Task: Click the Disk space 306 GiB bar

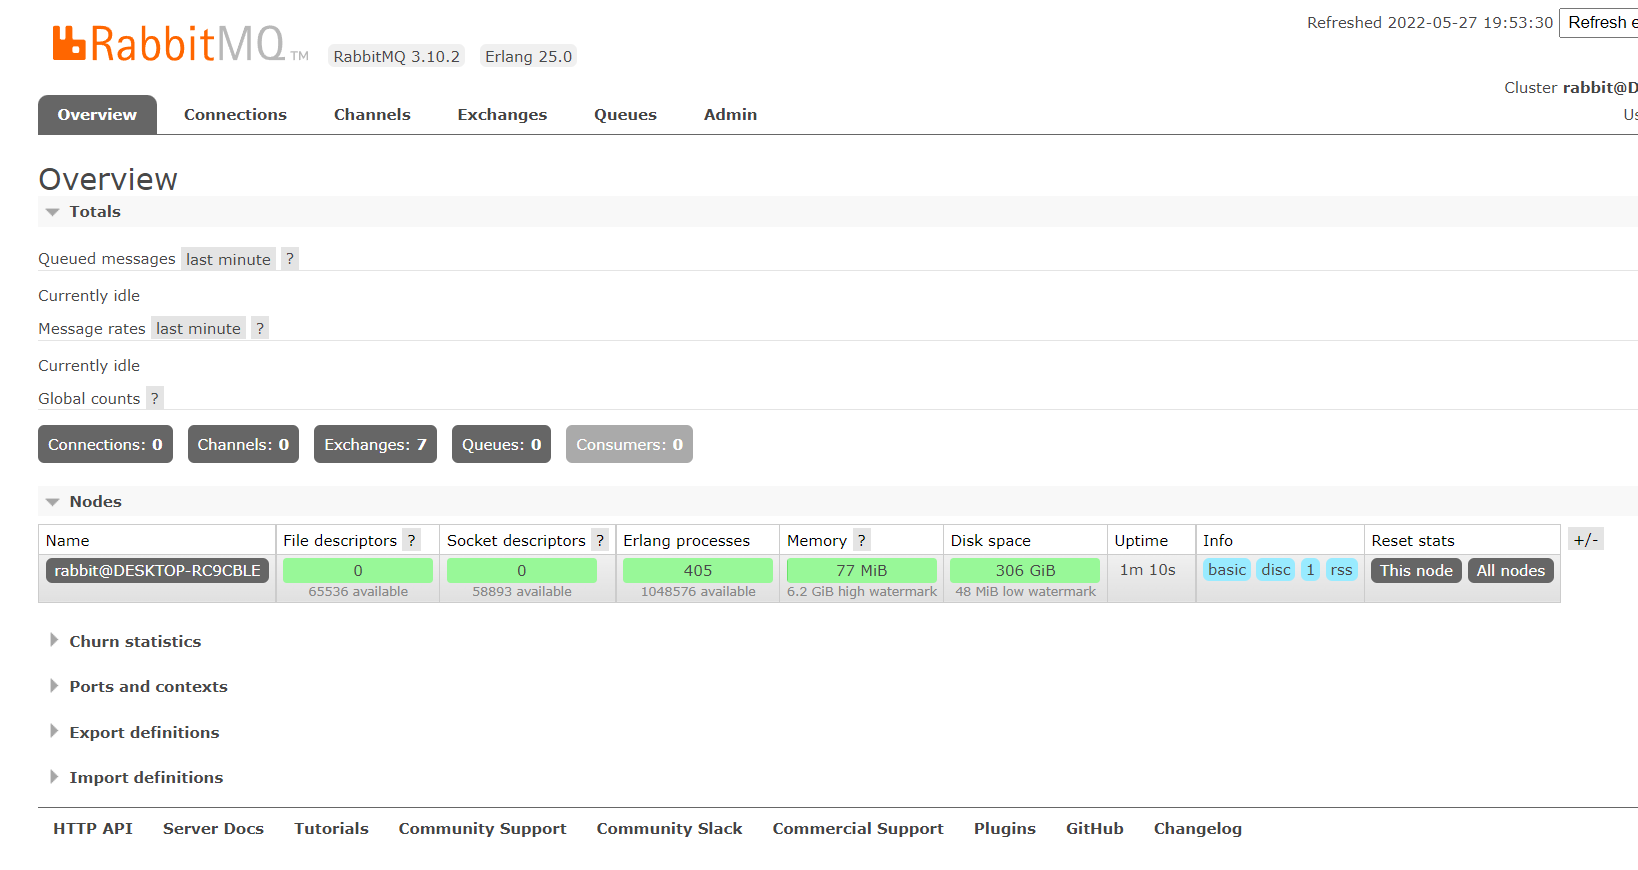Action: (1025, 570)
